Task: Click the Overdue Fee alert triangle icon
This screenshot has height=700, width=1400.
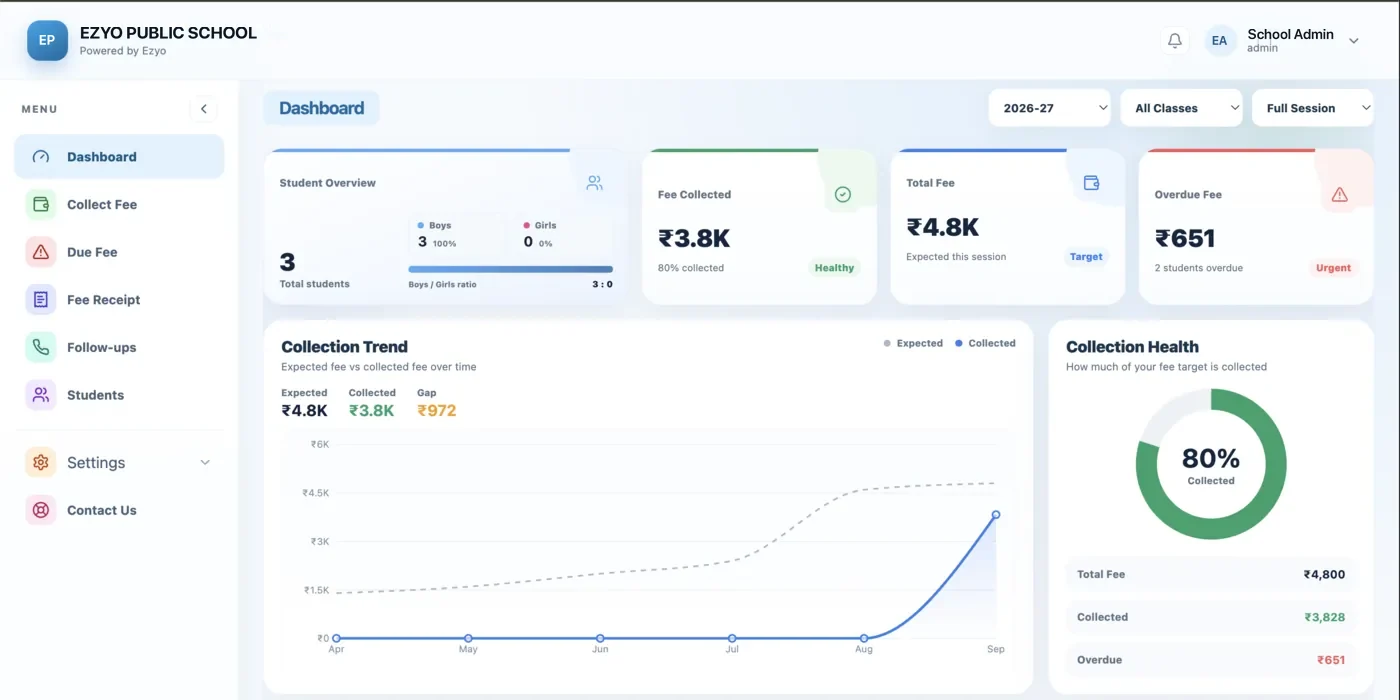Action: (x=1339, y=194)
